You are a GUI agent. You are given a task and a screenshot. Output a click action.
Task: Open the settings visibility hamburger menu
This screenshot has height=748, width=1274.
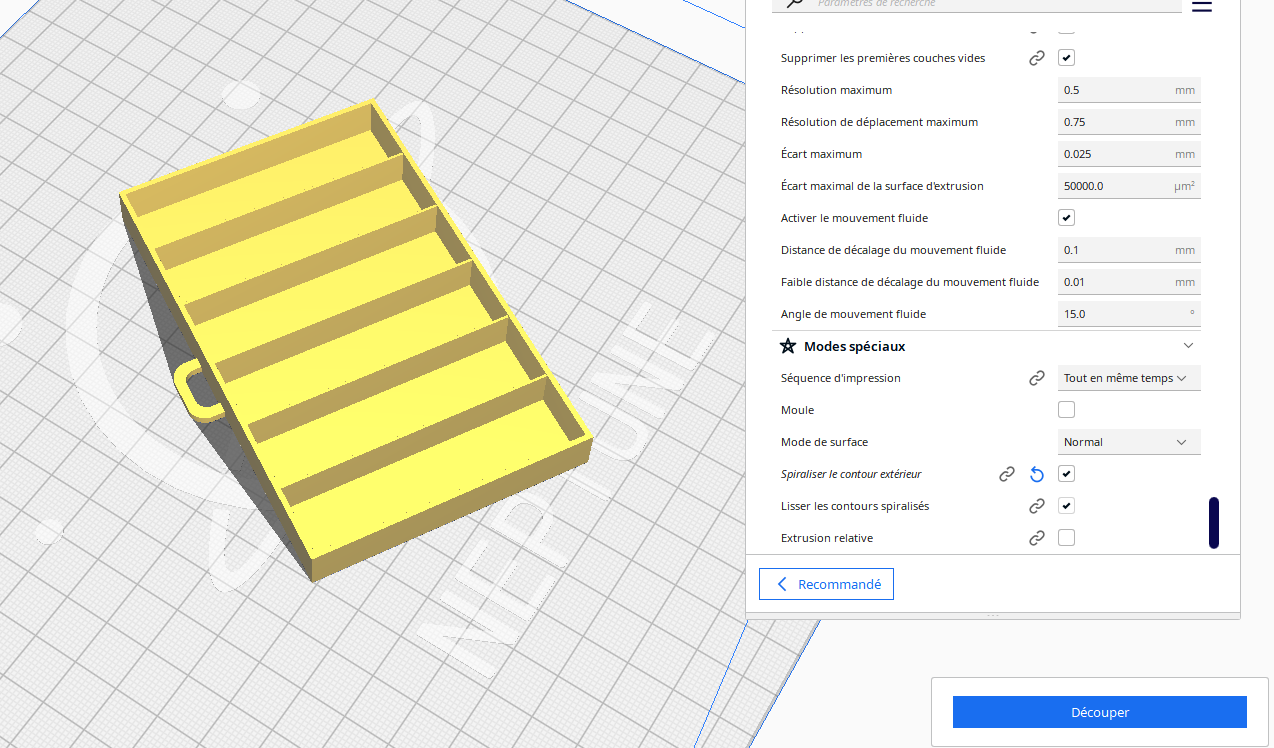click(1202, 6)
